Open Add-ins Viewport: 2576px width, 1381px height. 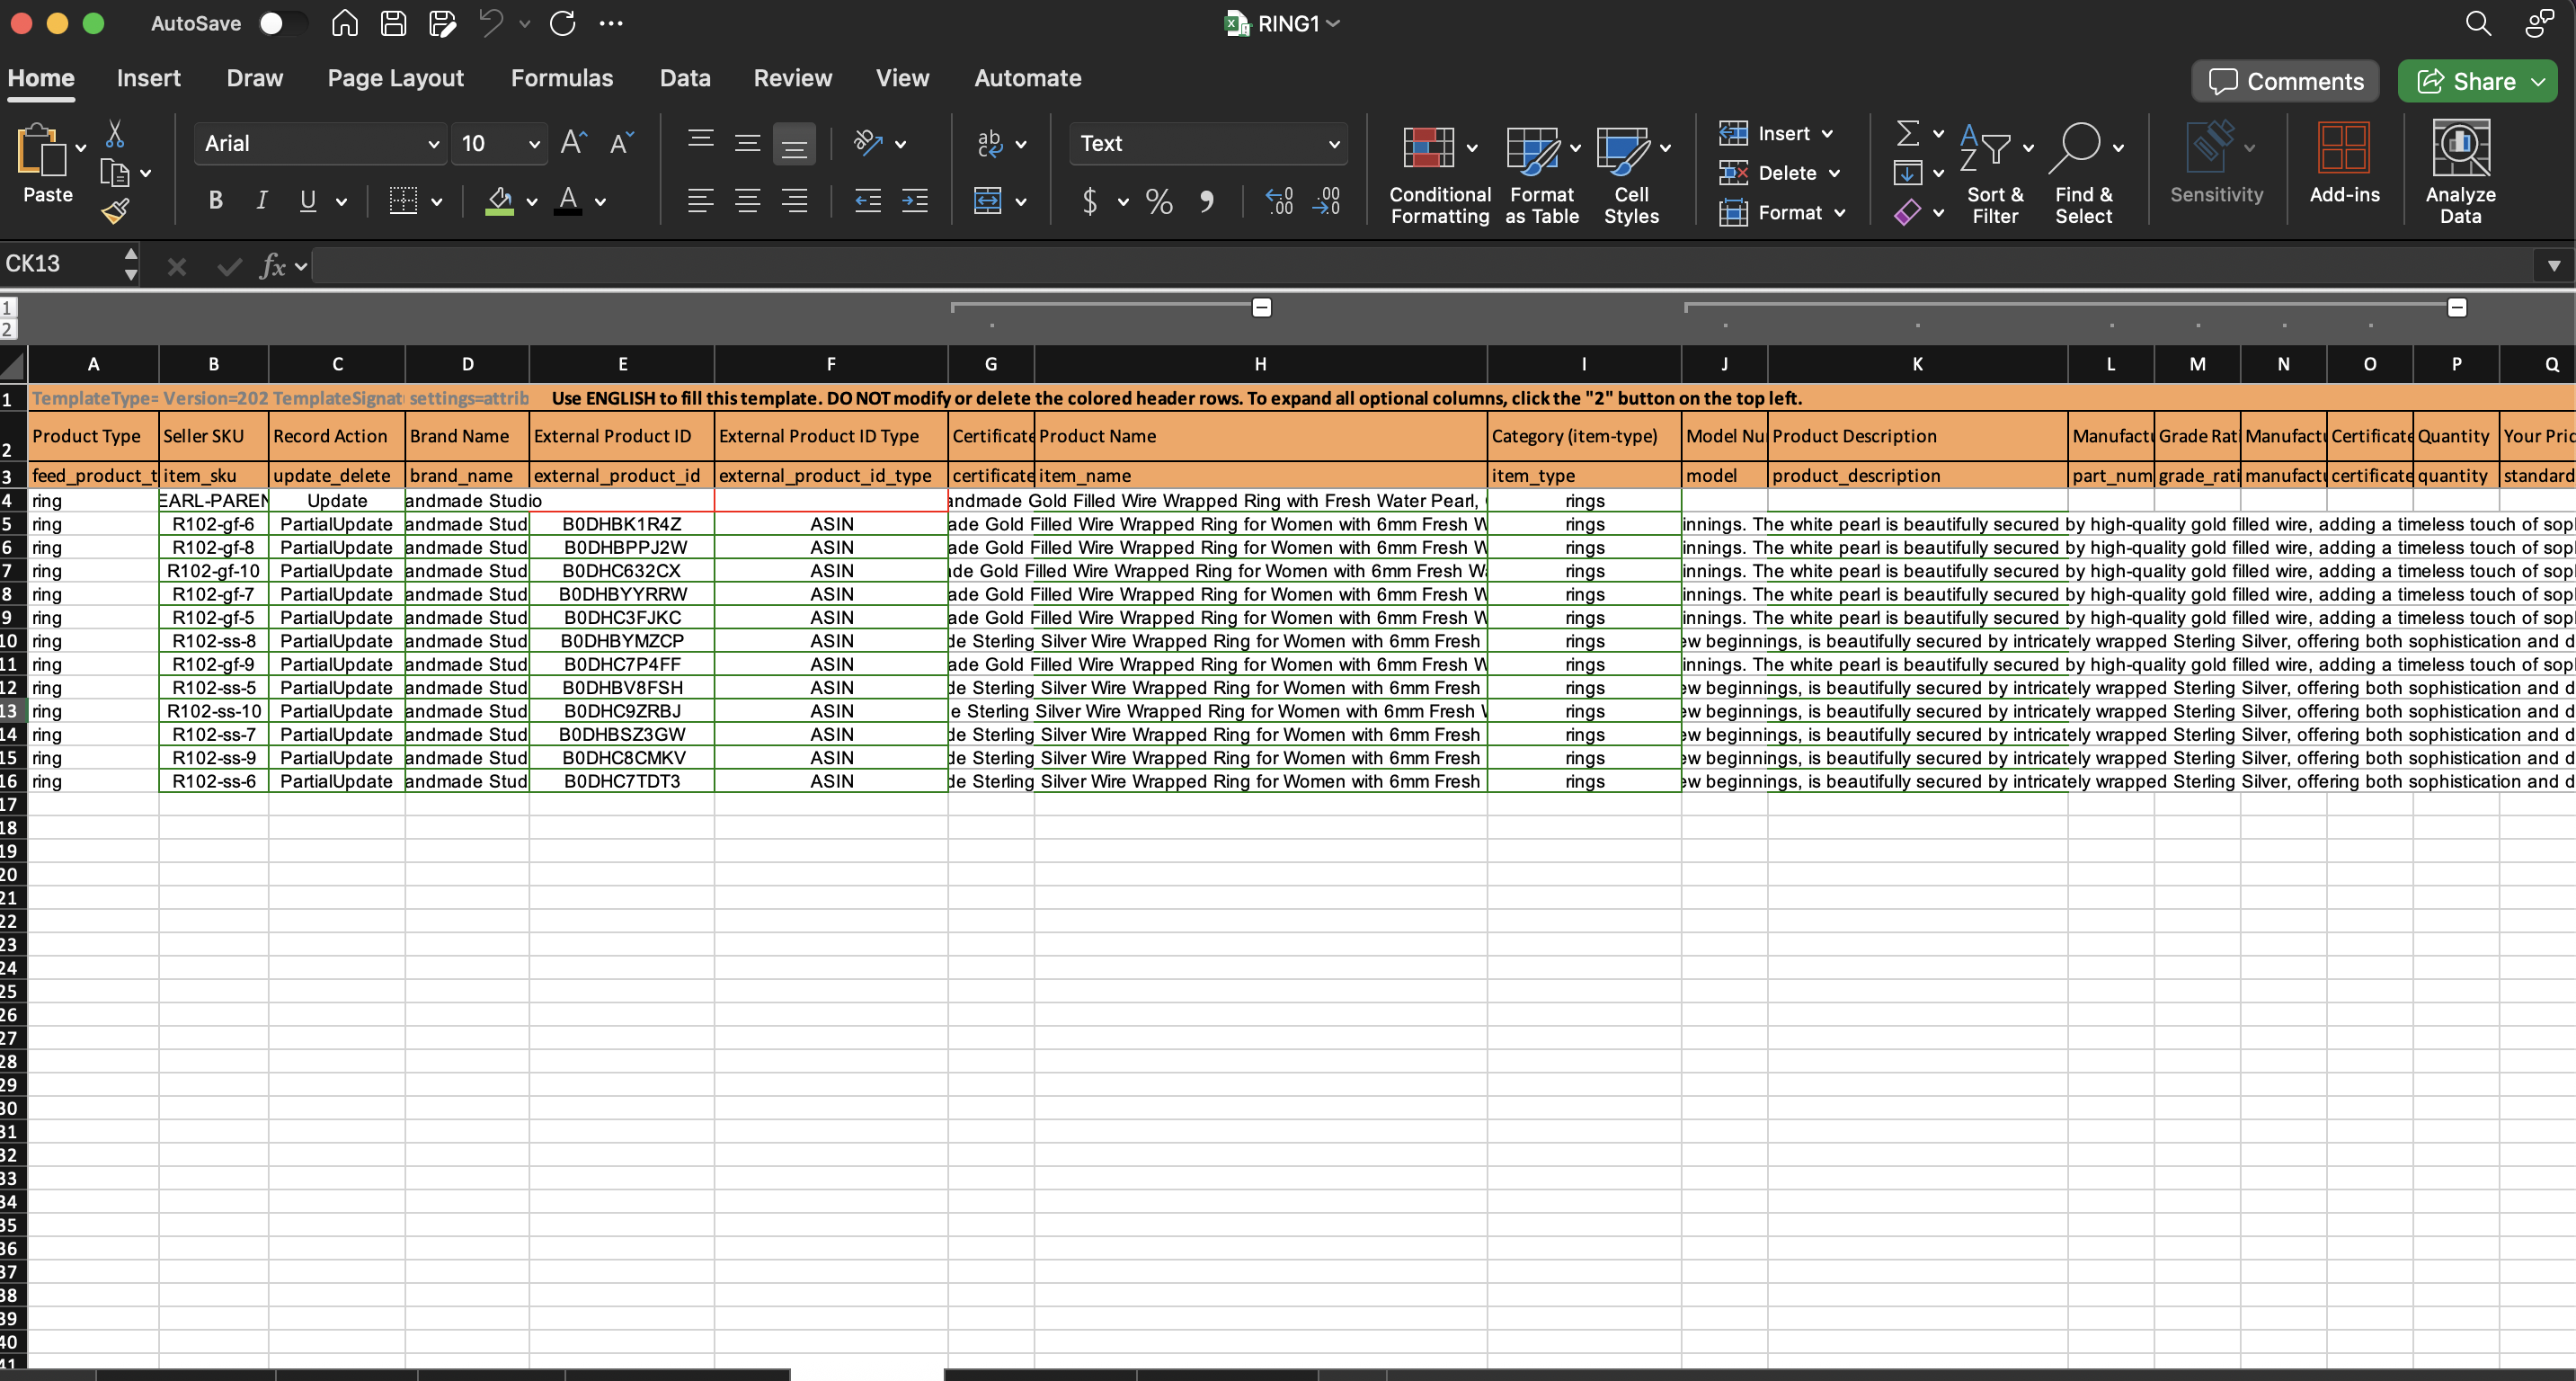2344,162
